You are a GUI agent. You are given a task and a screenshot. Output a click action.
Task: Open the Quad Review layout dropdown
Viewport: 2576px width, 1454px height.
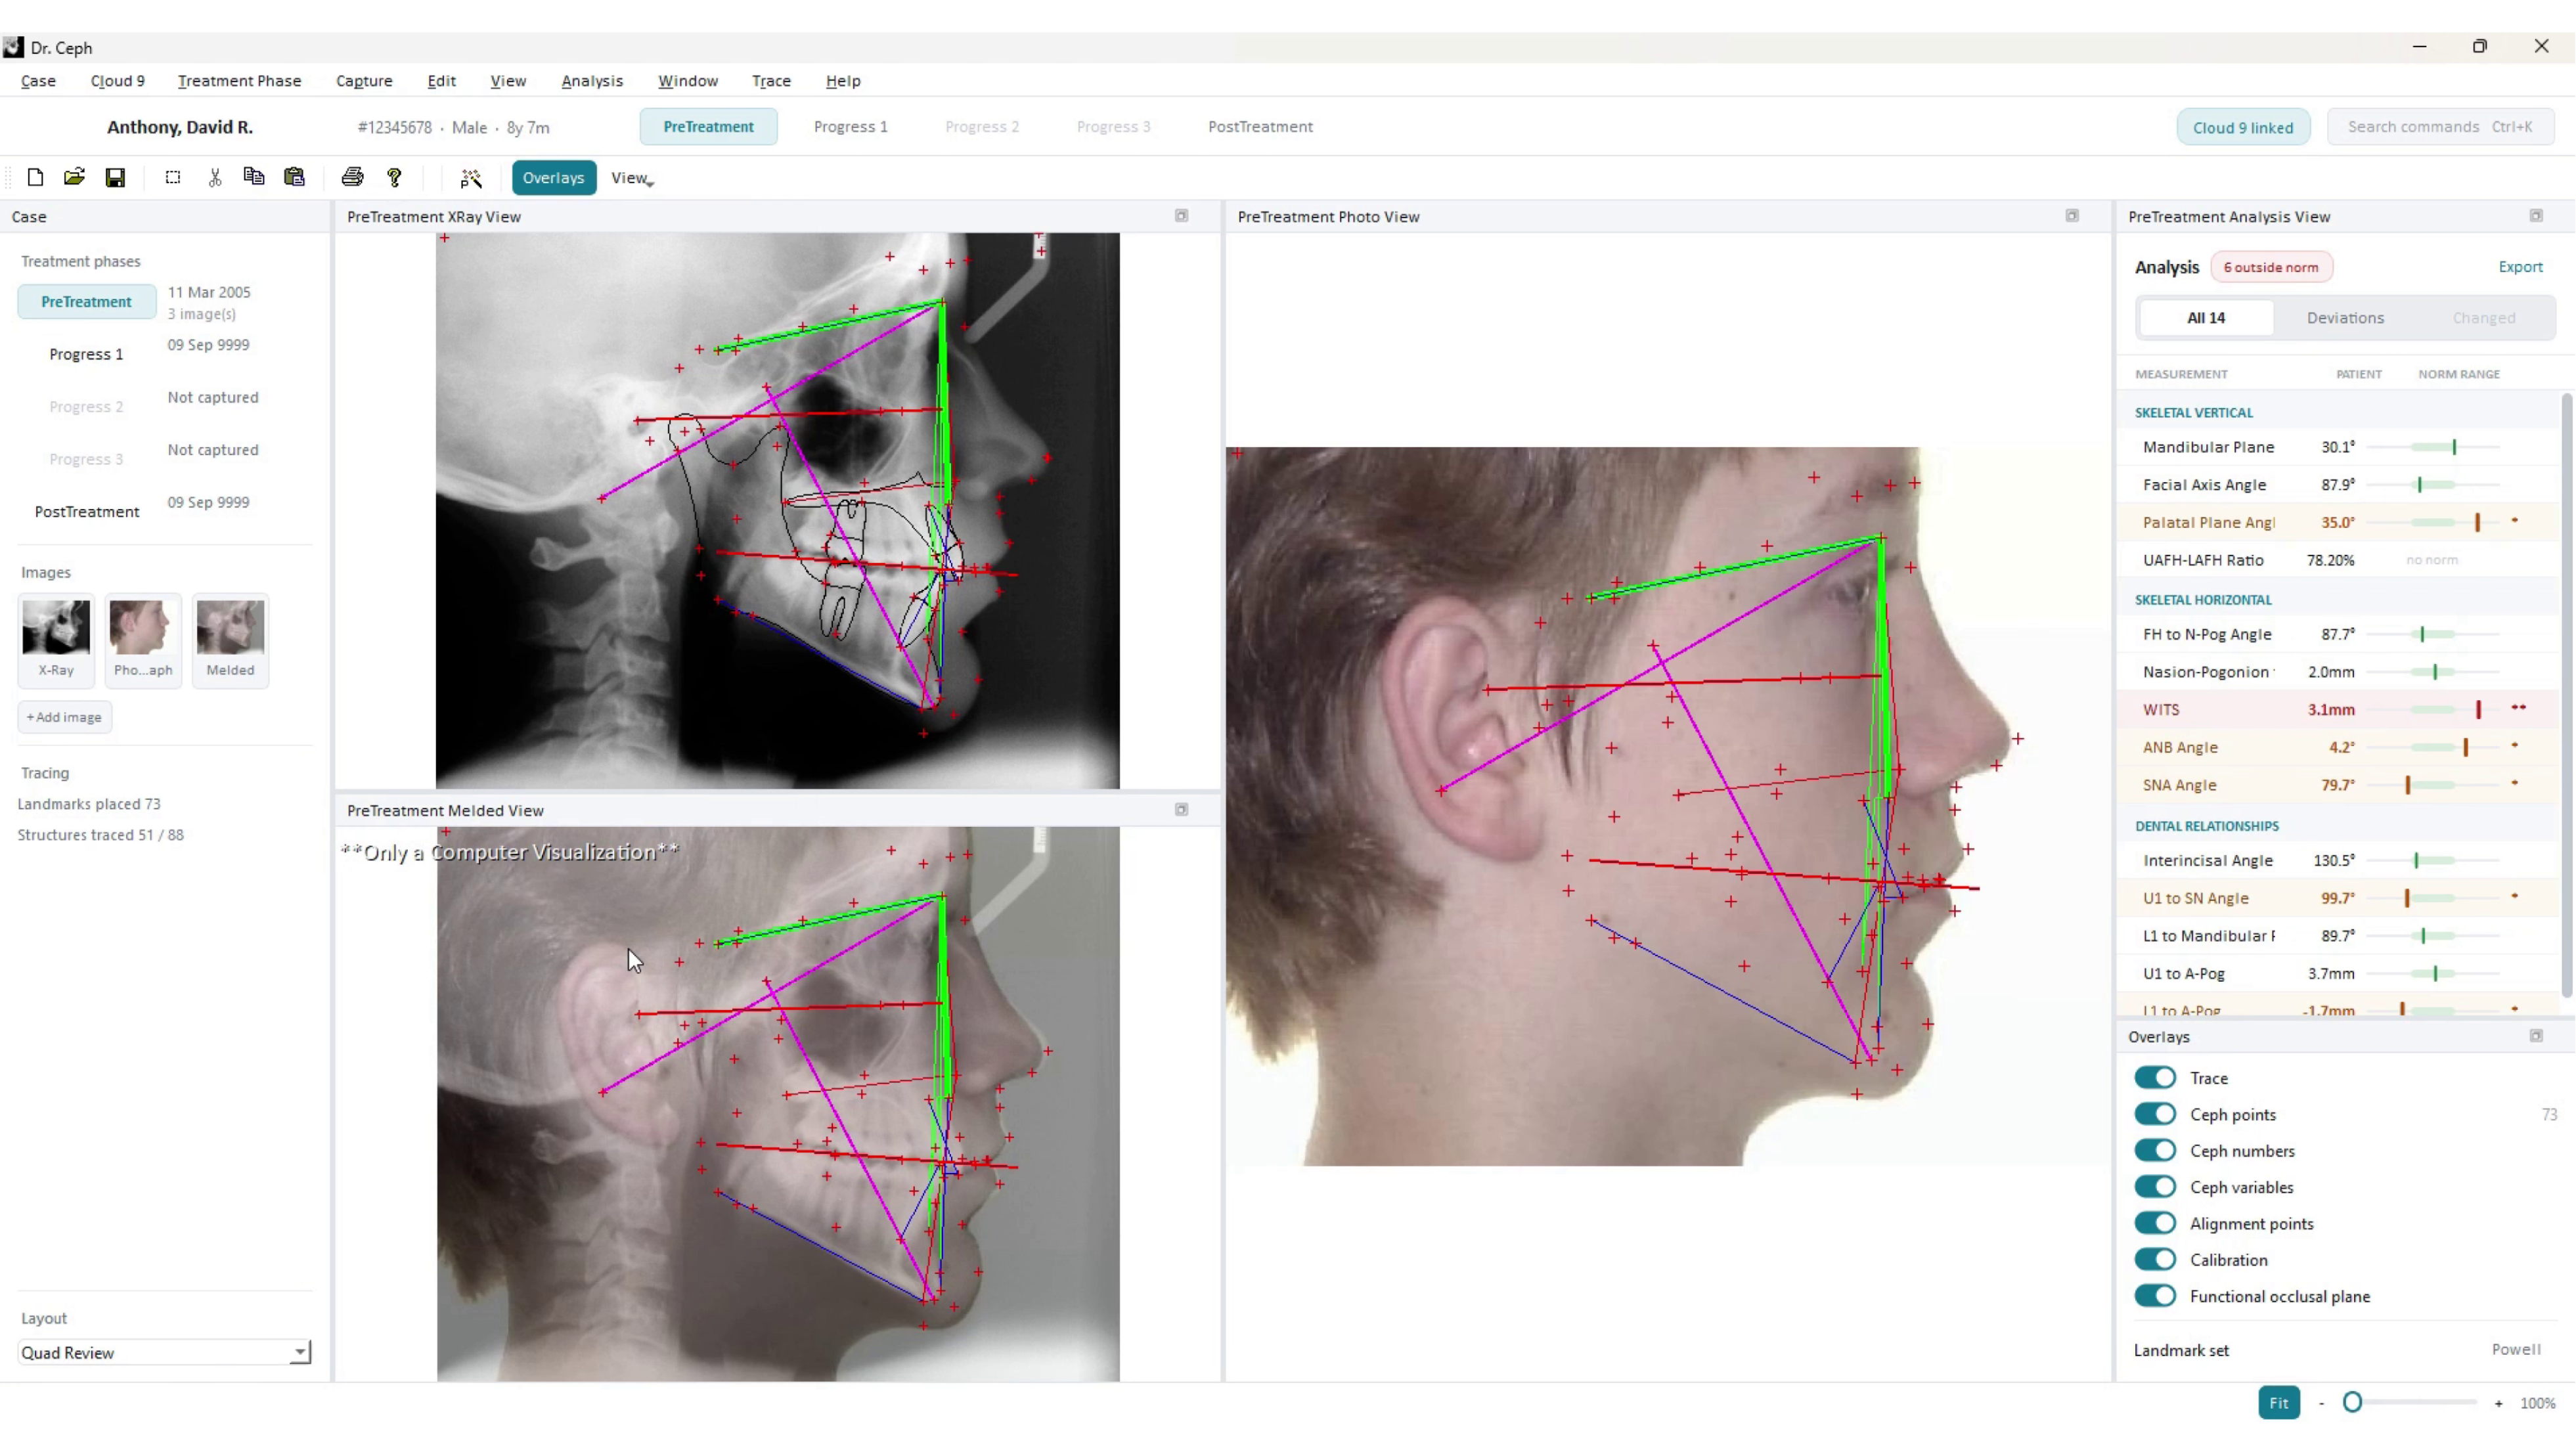pos(165,1352)
